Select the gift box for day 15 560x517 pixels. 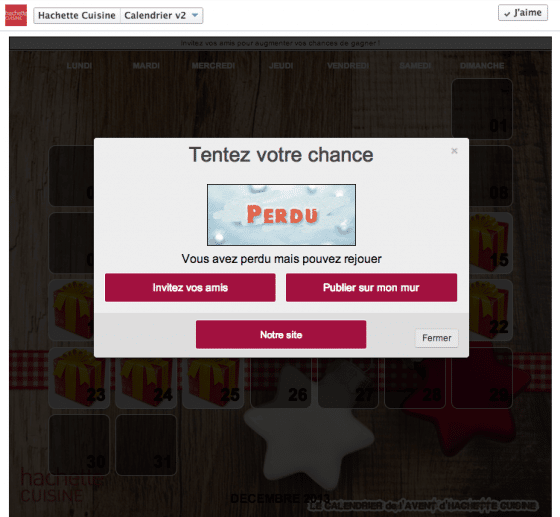490,243
